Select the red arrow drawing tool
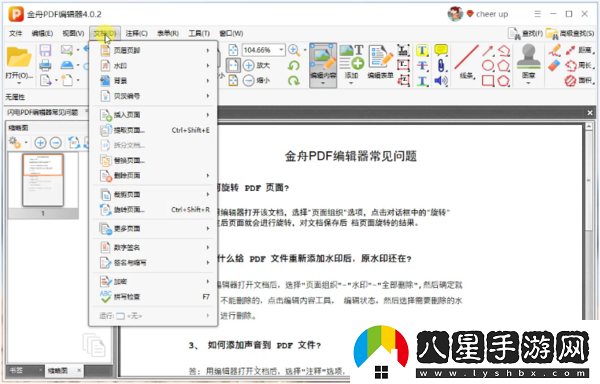Viewport: 600px width, 384px height. [488, 50]
